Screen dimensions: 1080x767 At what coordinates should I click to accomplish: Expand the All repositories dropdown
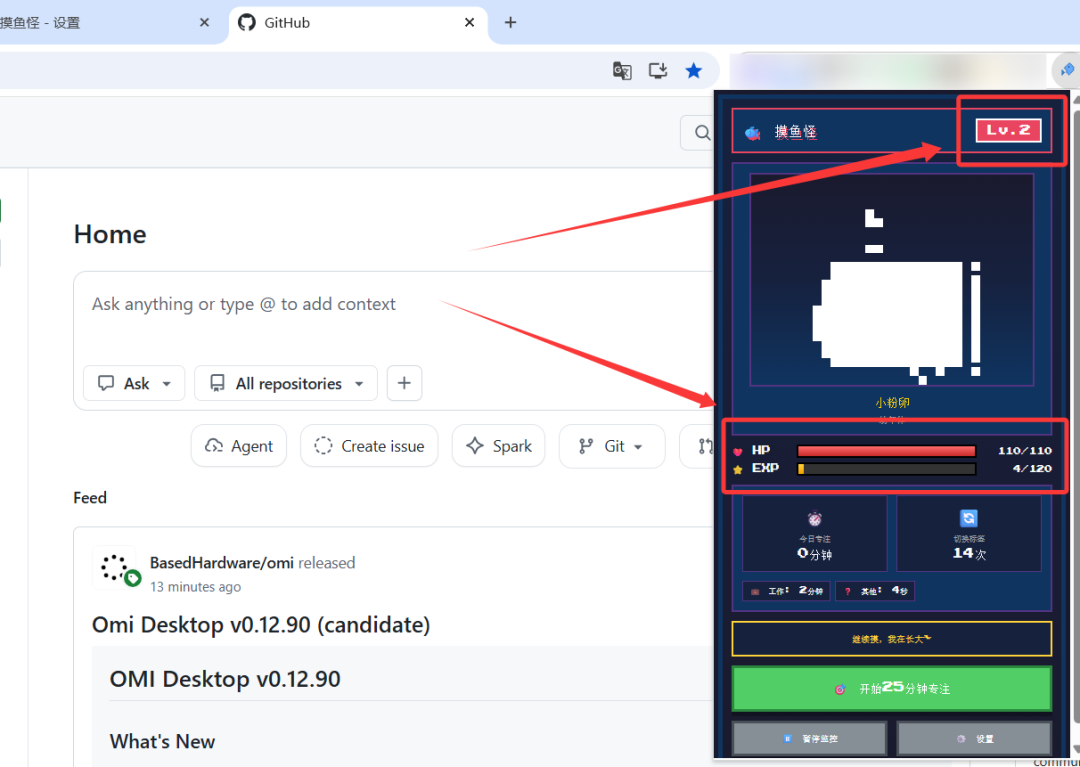286,383
